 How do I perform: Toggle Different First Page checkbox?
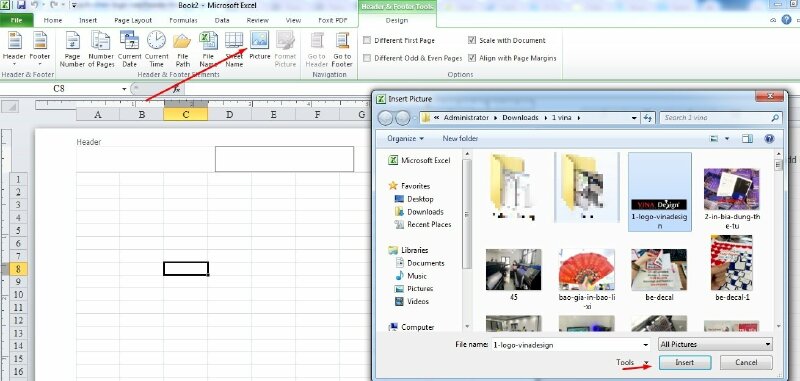pyautogui.click(x=367, y=40)
